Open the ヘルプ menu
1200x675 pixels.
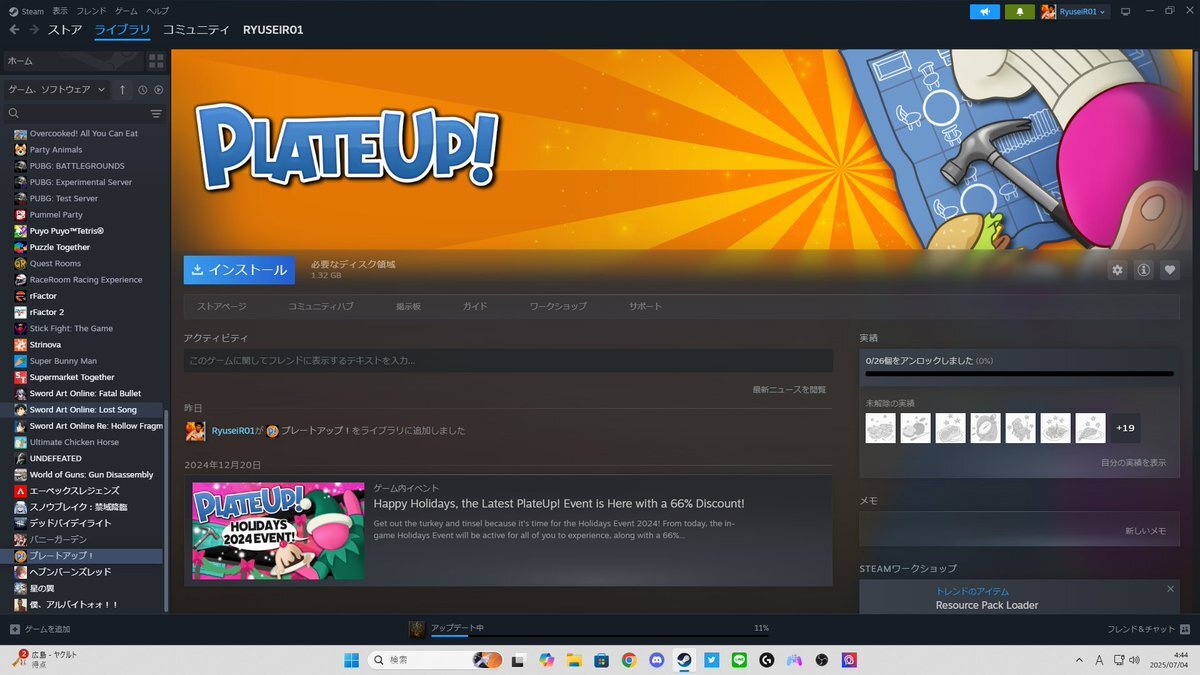[158, 10]
